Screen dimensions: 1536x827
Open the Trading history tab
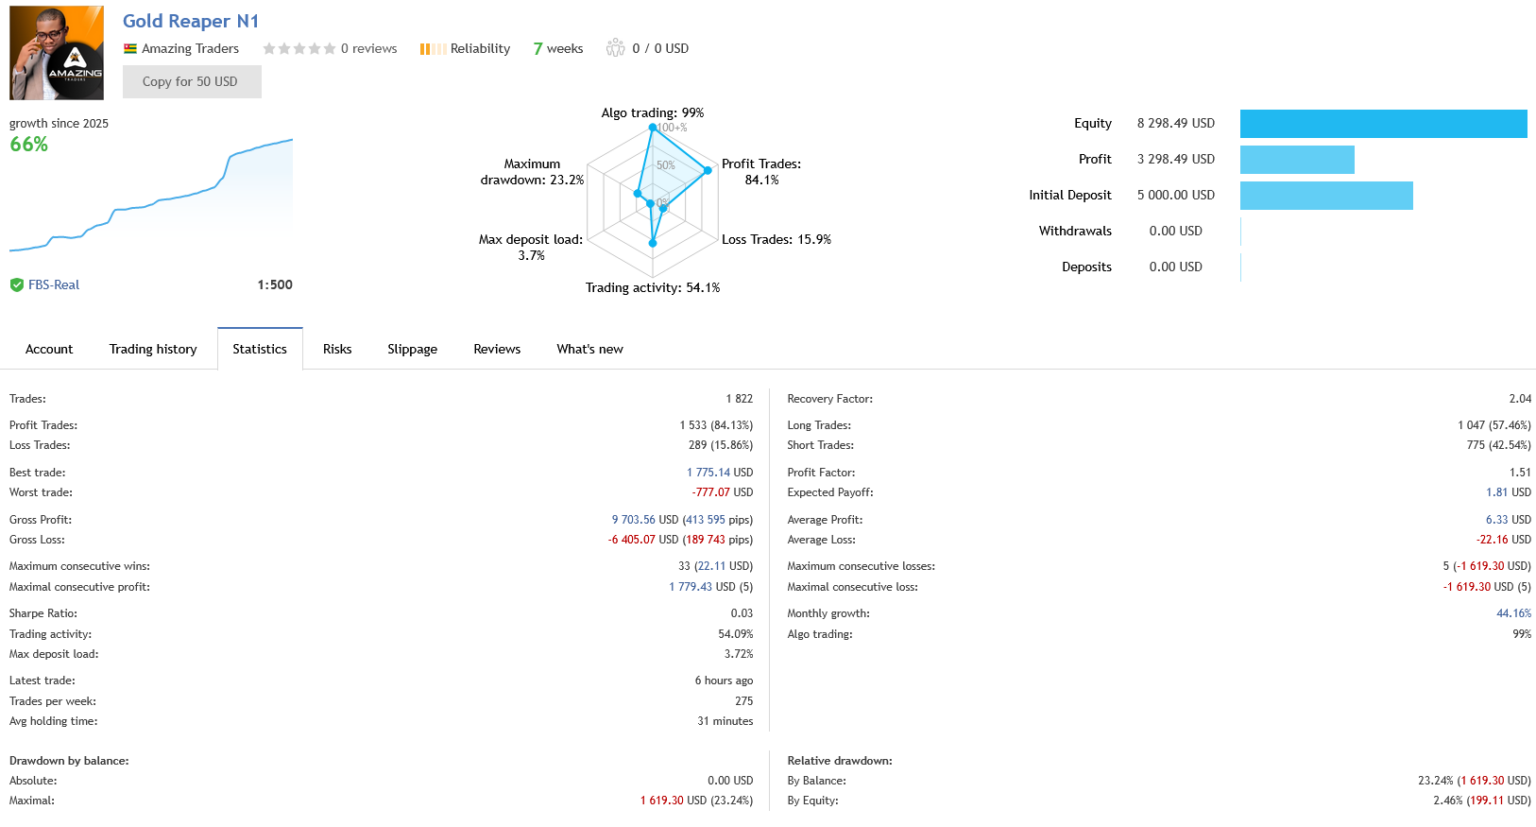coord(153,349)
